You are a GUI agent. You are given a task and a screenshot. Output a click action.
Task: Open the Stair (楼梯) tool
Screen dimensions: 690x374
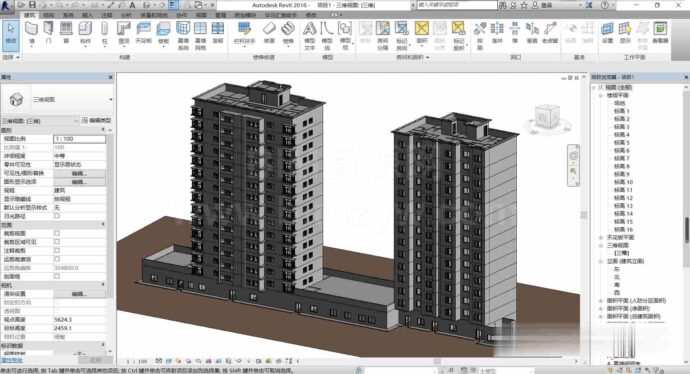pos(288,34)
